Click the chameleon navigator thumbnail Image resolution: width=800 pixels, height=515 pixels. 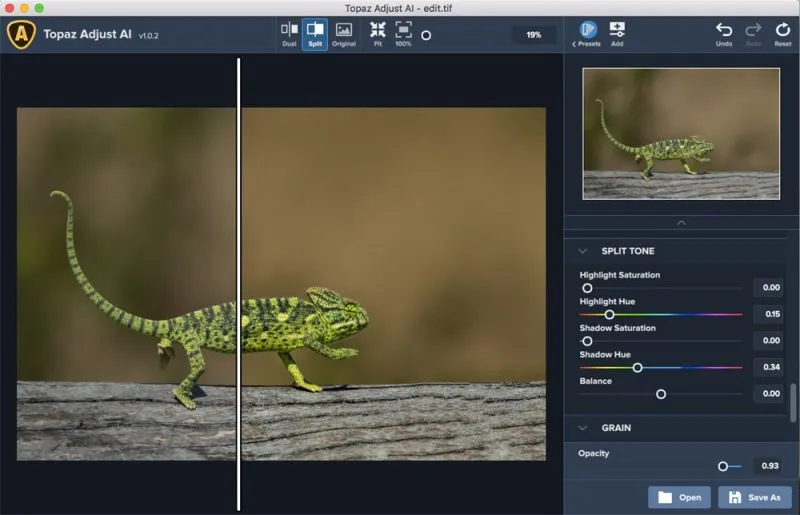(x=681, y=134)
